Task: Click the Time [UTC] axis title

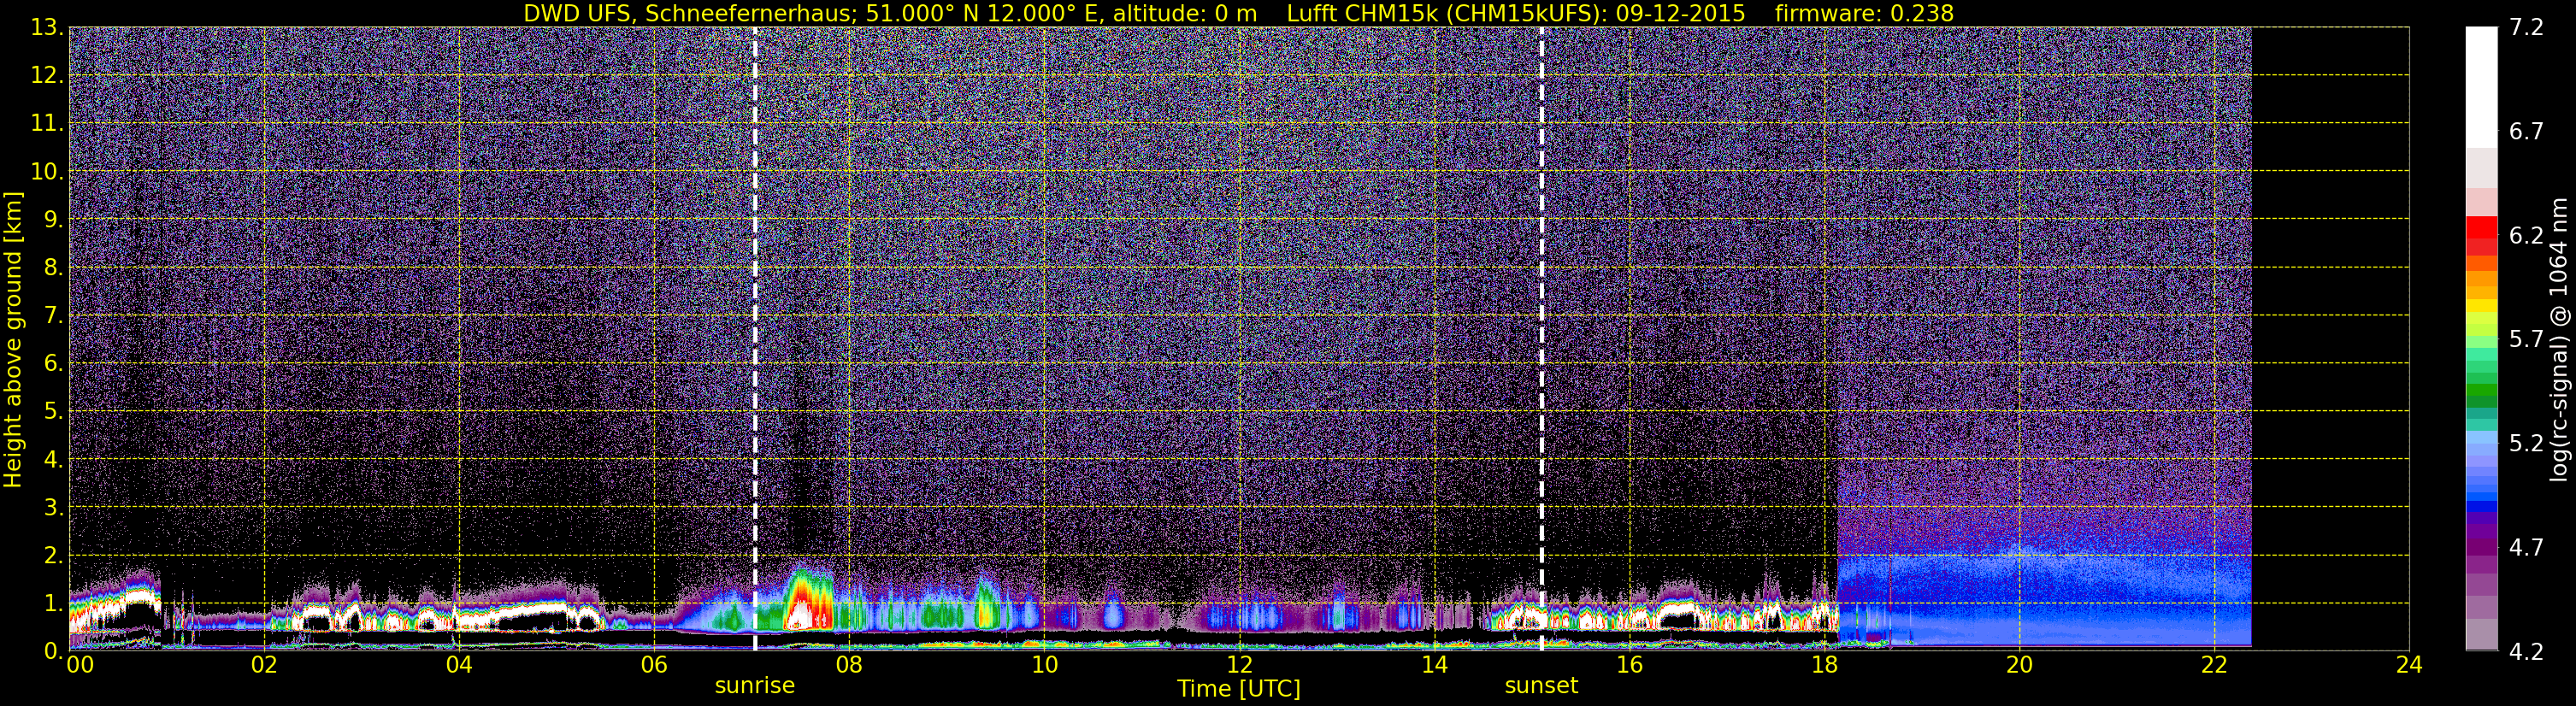Action: (x=1238, y=688)
